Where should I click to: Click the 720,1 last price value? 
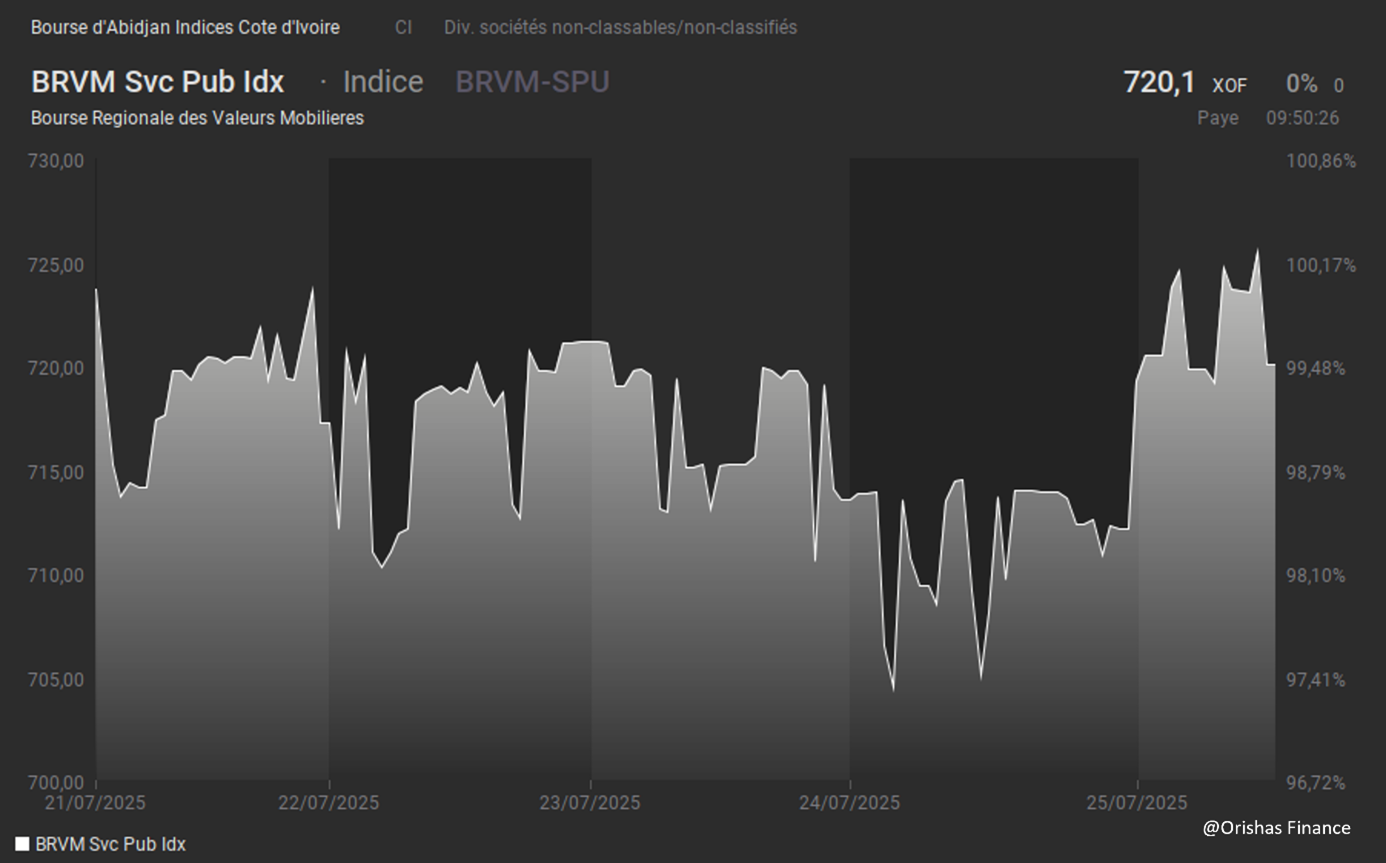1159,82
